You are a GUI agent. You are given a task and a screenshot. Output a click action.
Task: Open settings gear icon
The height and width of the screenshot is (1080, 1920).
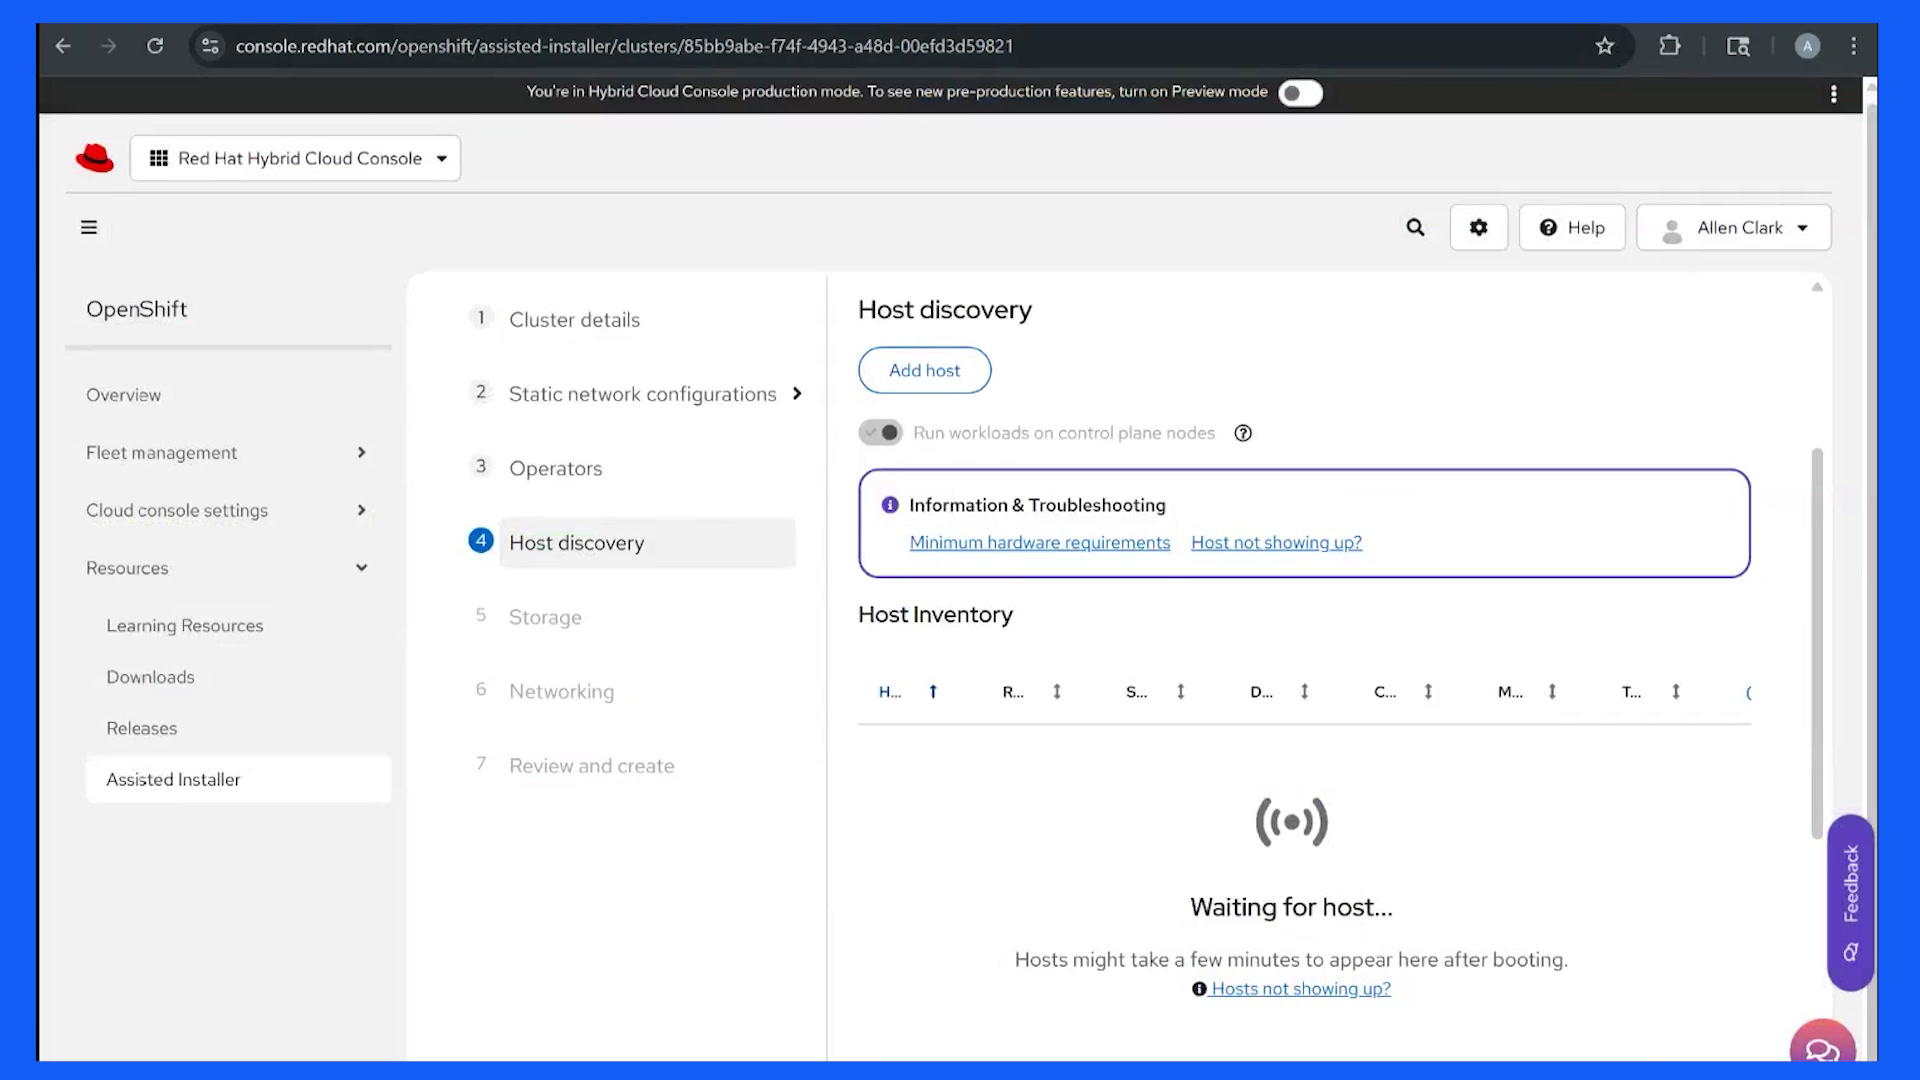tap(1479, 228)
